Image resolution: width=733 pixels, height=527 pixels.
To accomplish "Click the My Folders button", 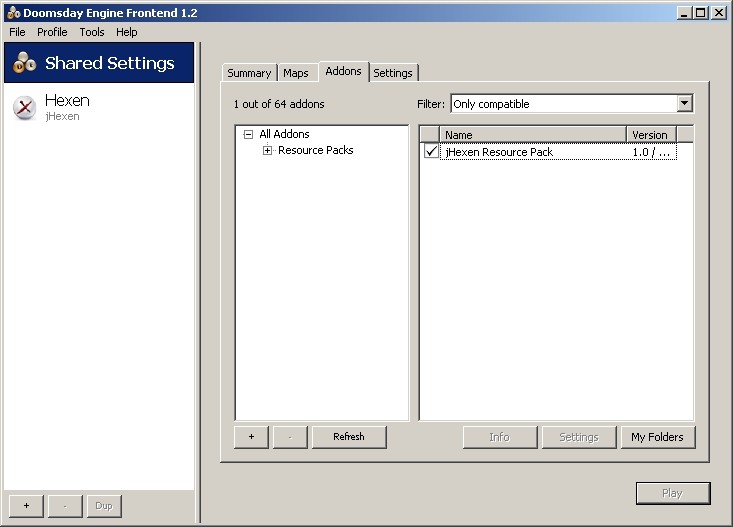I will point(657,437).
